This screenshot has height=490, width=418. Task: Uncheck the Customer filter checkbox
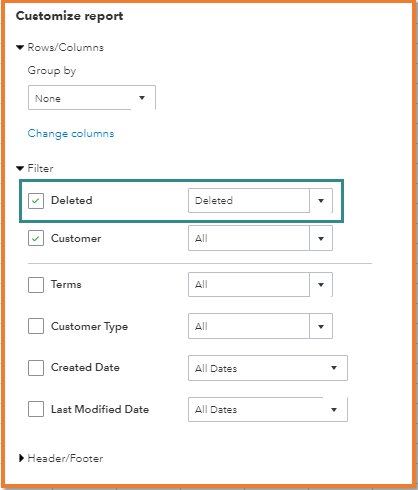(36, 238)
